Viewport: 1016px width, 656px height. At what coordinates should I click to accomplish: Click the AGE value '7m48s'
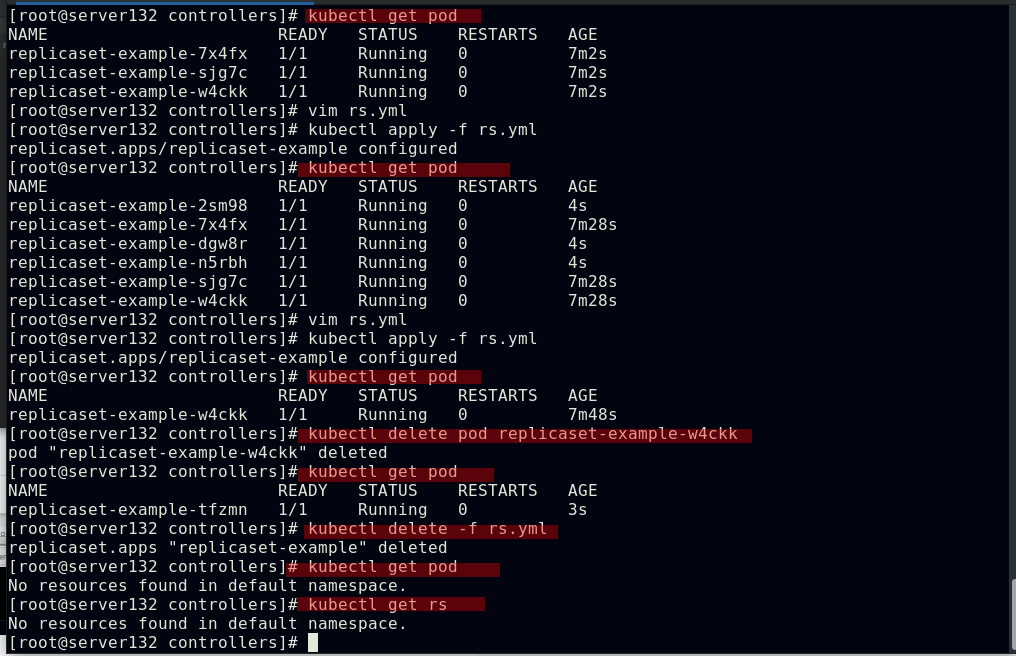point(592,415)
